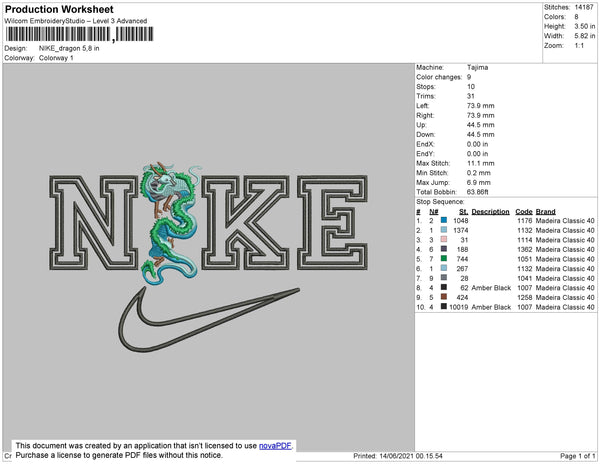Click the Max Stitch value '11.1 mm'
The image size is (600, 464).
coord(481,163)
